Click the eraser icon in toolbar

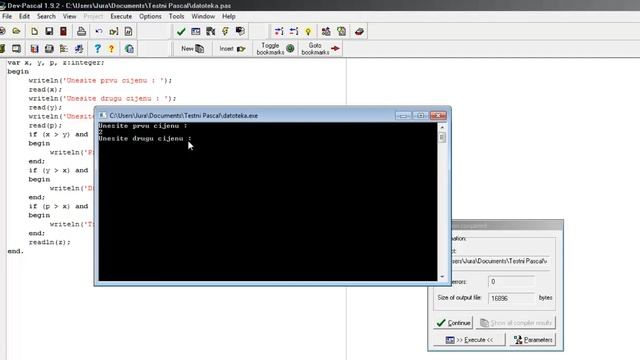[359, 31]
